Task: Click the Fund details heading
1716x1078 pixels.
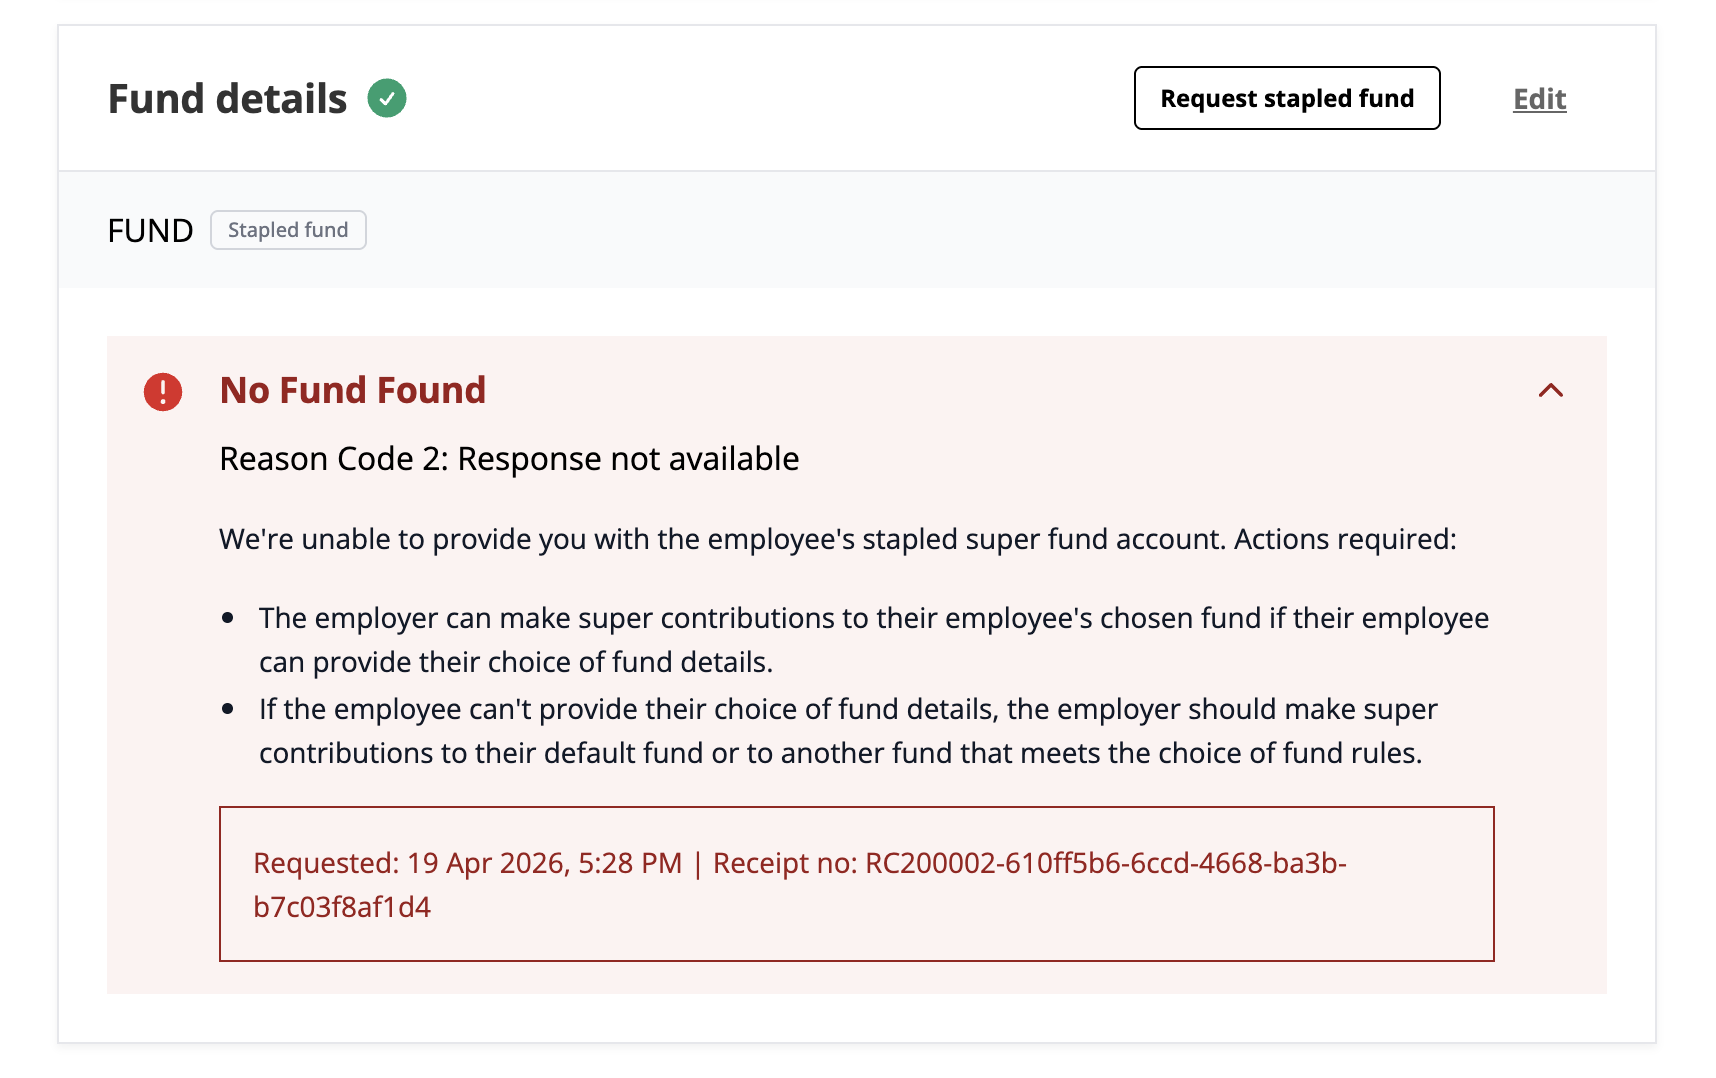Action: point(227,99)
